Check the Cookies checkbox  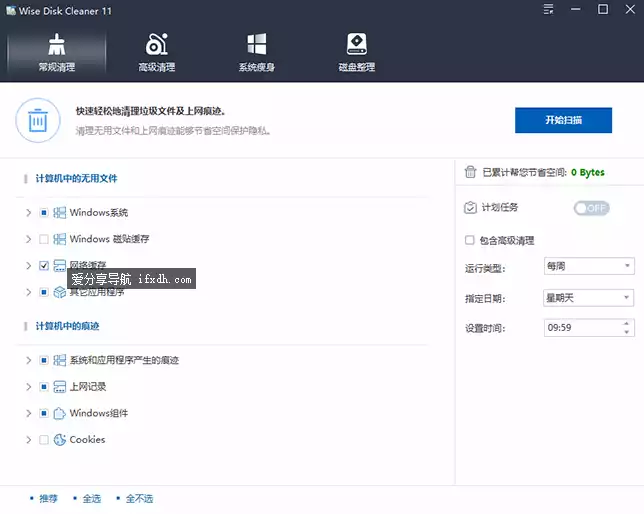[44, 440]
